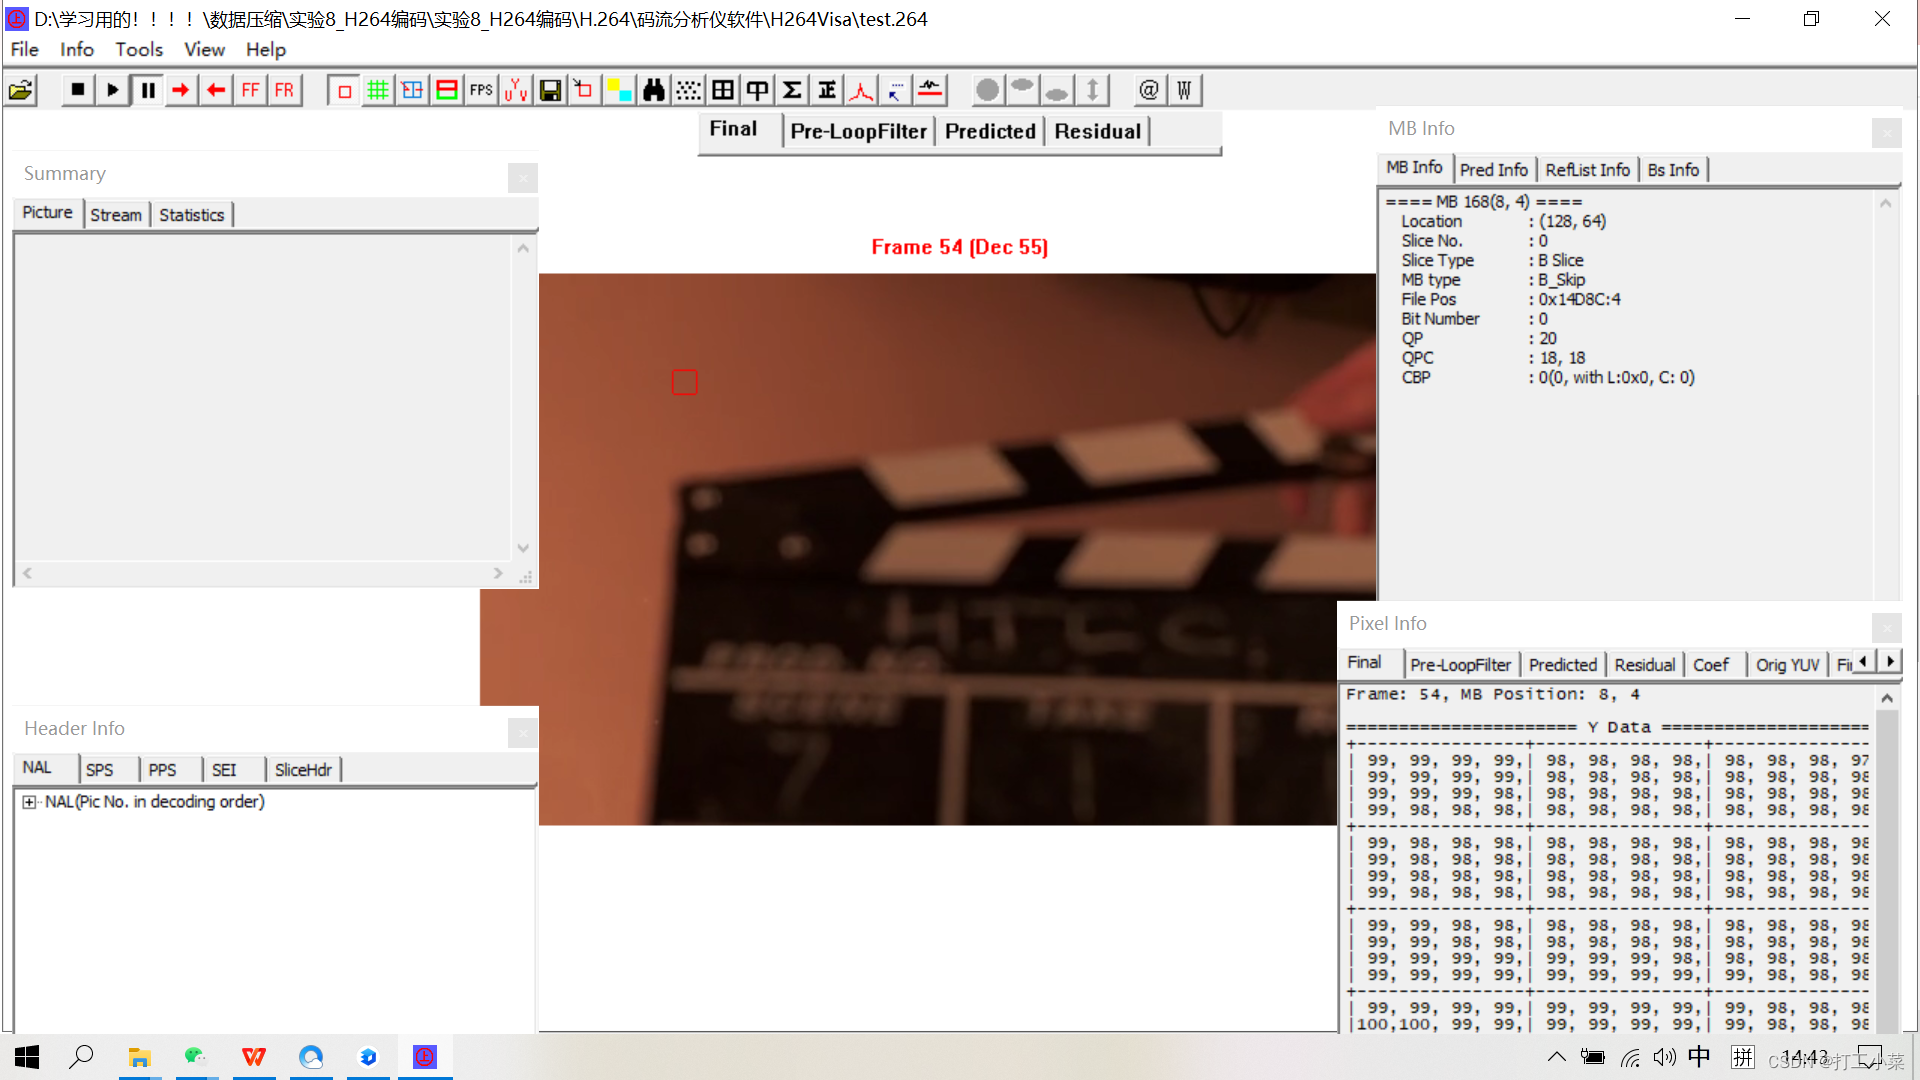
Task: Switch to the Residual view tab
Action: (1097, 131)
